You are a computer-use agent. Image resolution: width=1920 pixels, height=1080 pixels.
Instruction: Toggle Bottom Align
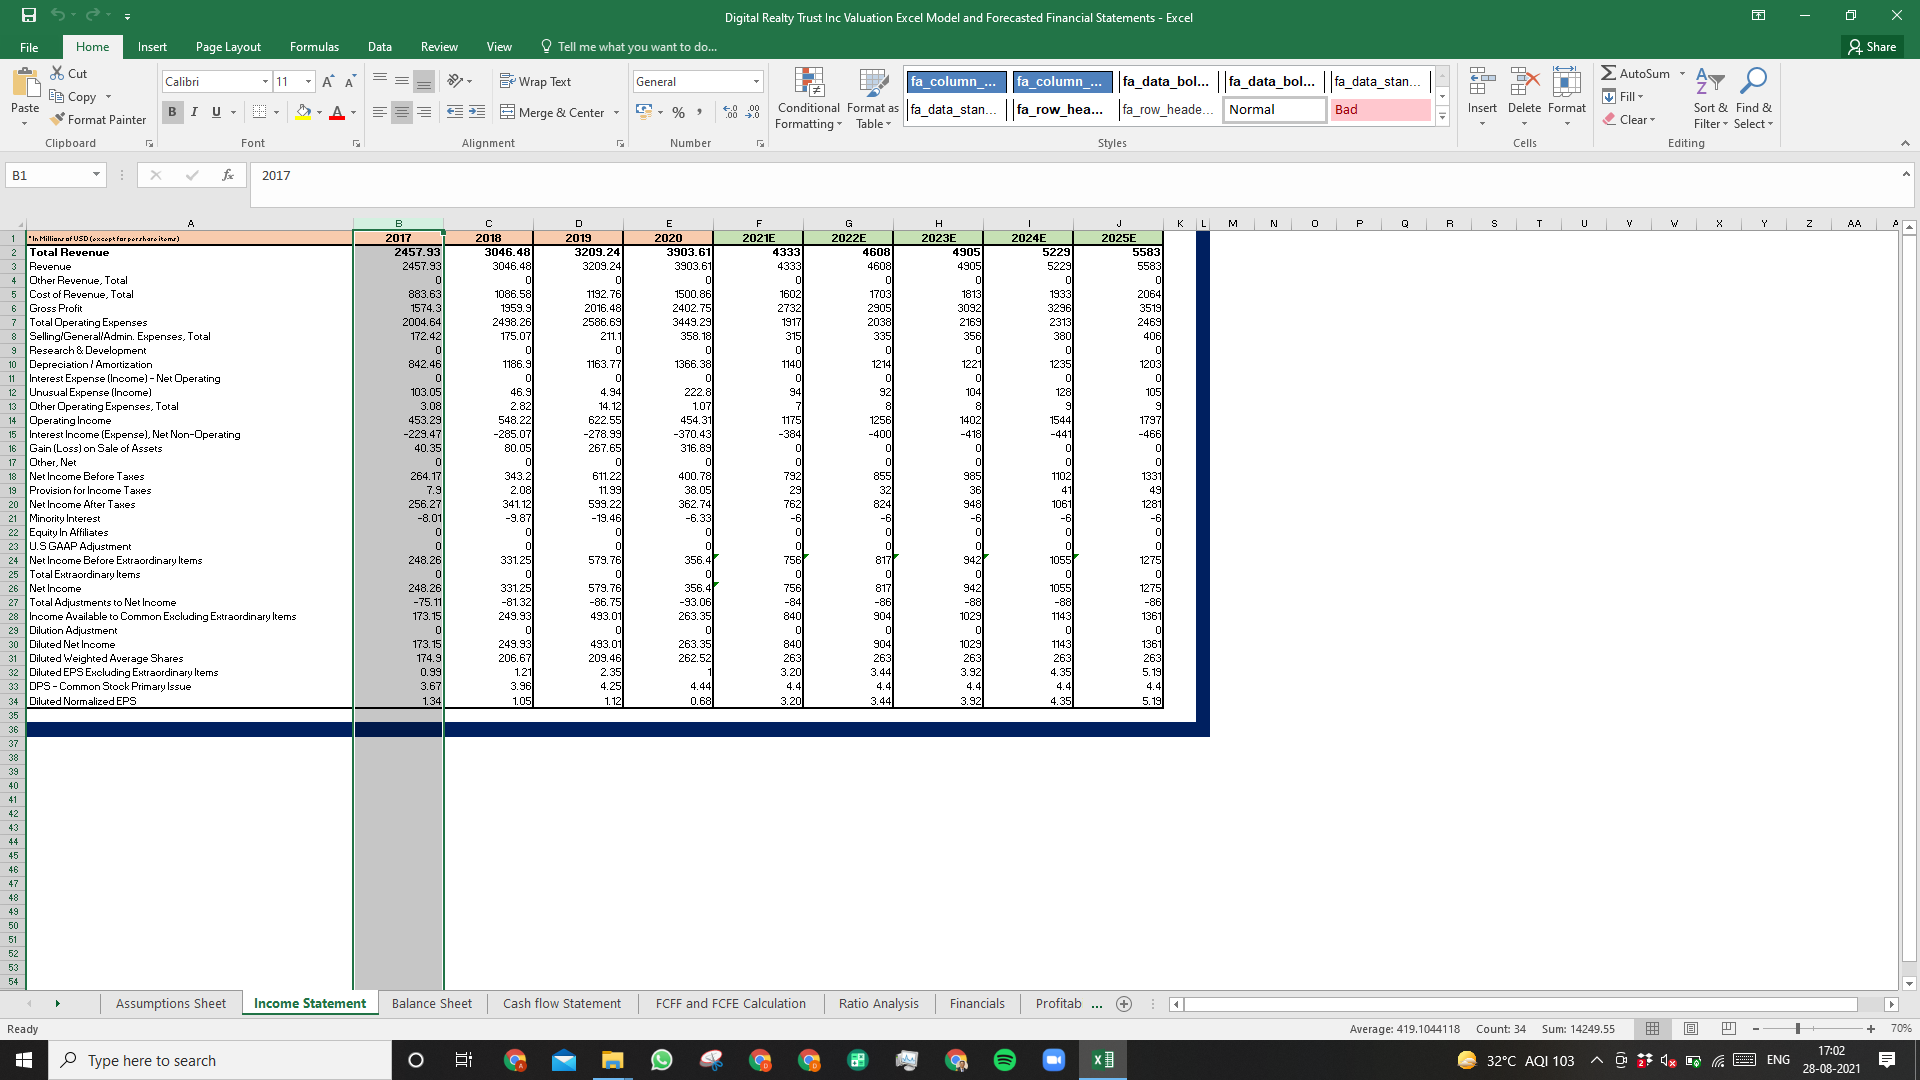pos(424,81)
